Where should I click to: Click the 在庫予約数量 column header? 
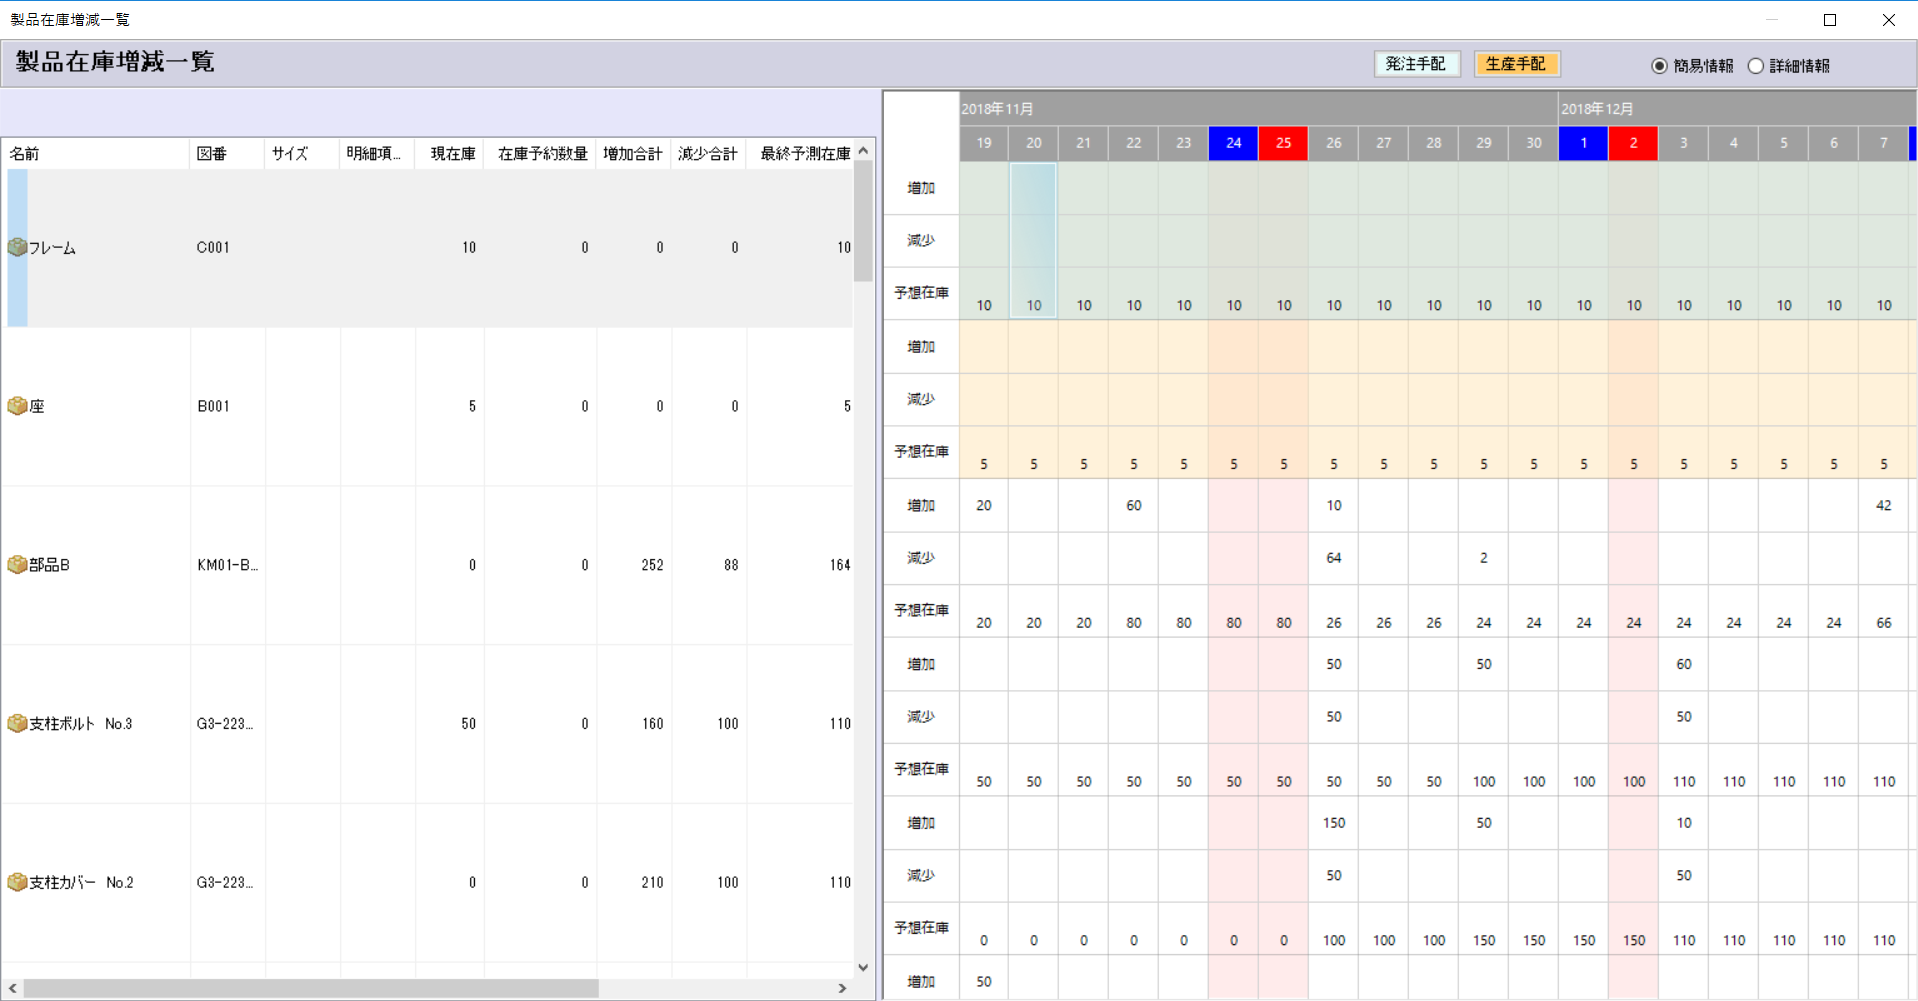click(x=541, y=153)
